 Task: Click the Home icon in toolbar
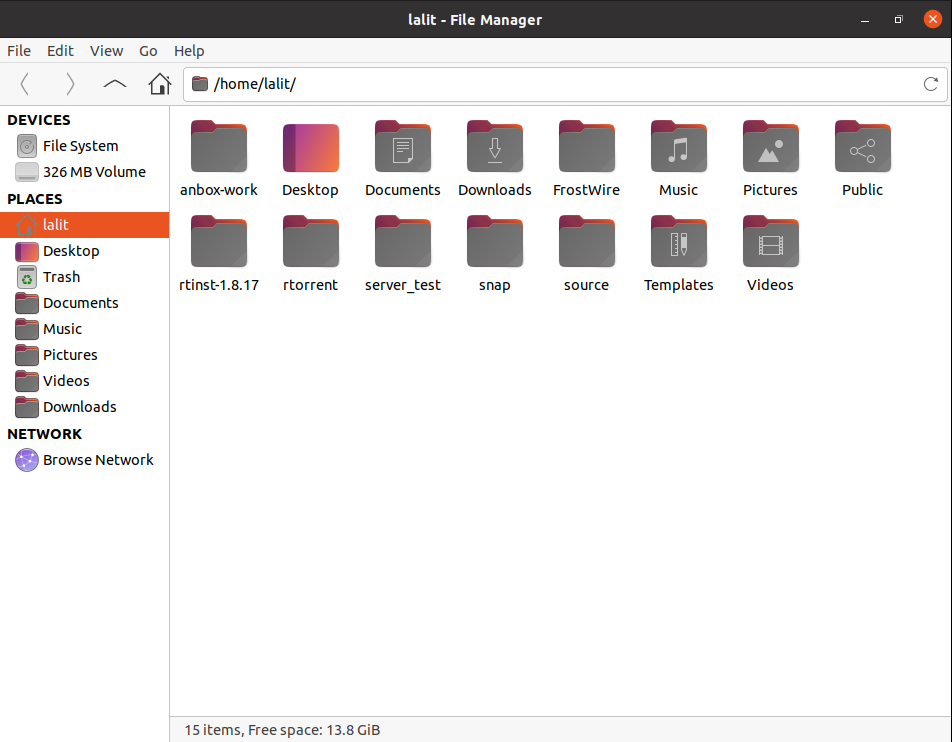(159, 84)
